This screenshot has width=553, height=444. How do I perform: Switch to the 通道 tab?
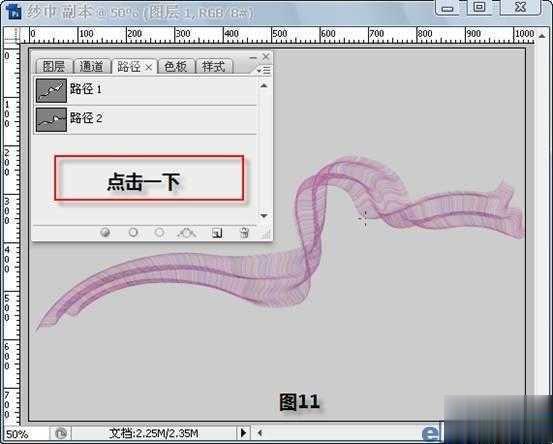coord(91,66)
